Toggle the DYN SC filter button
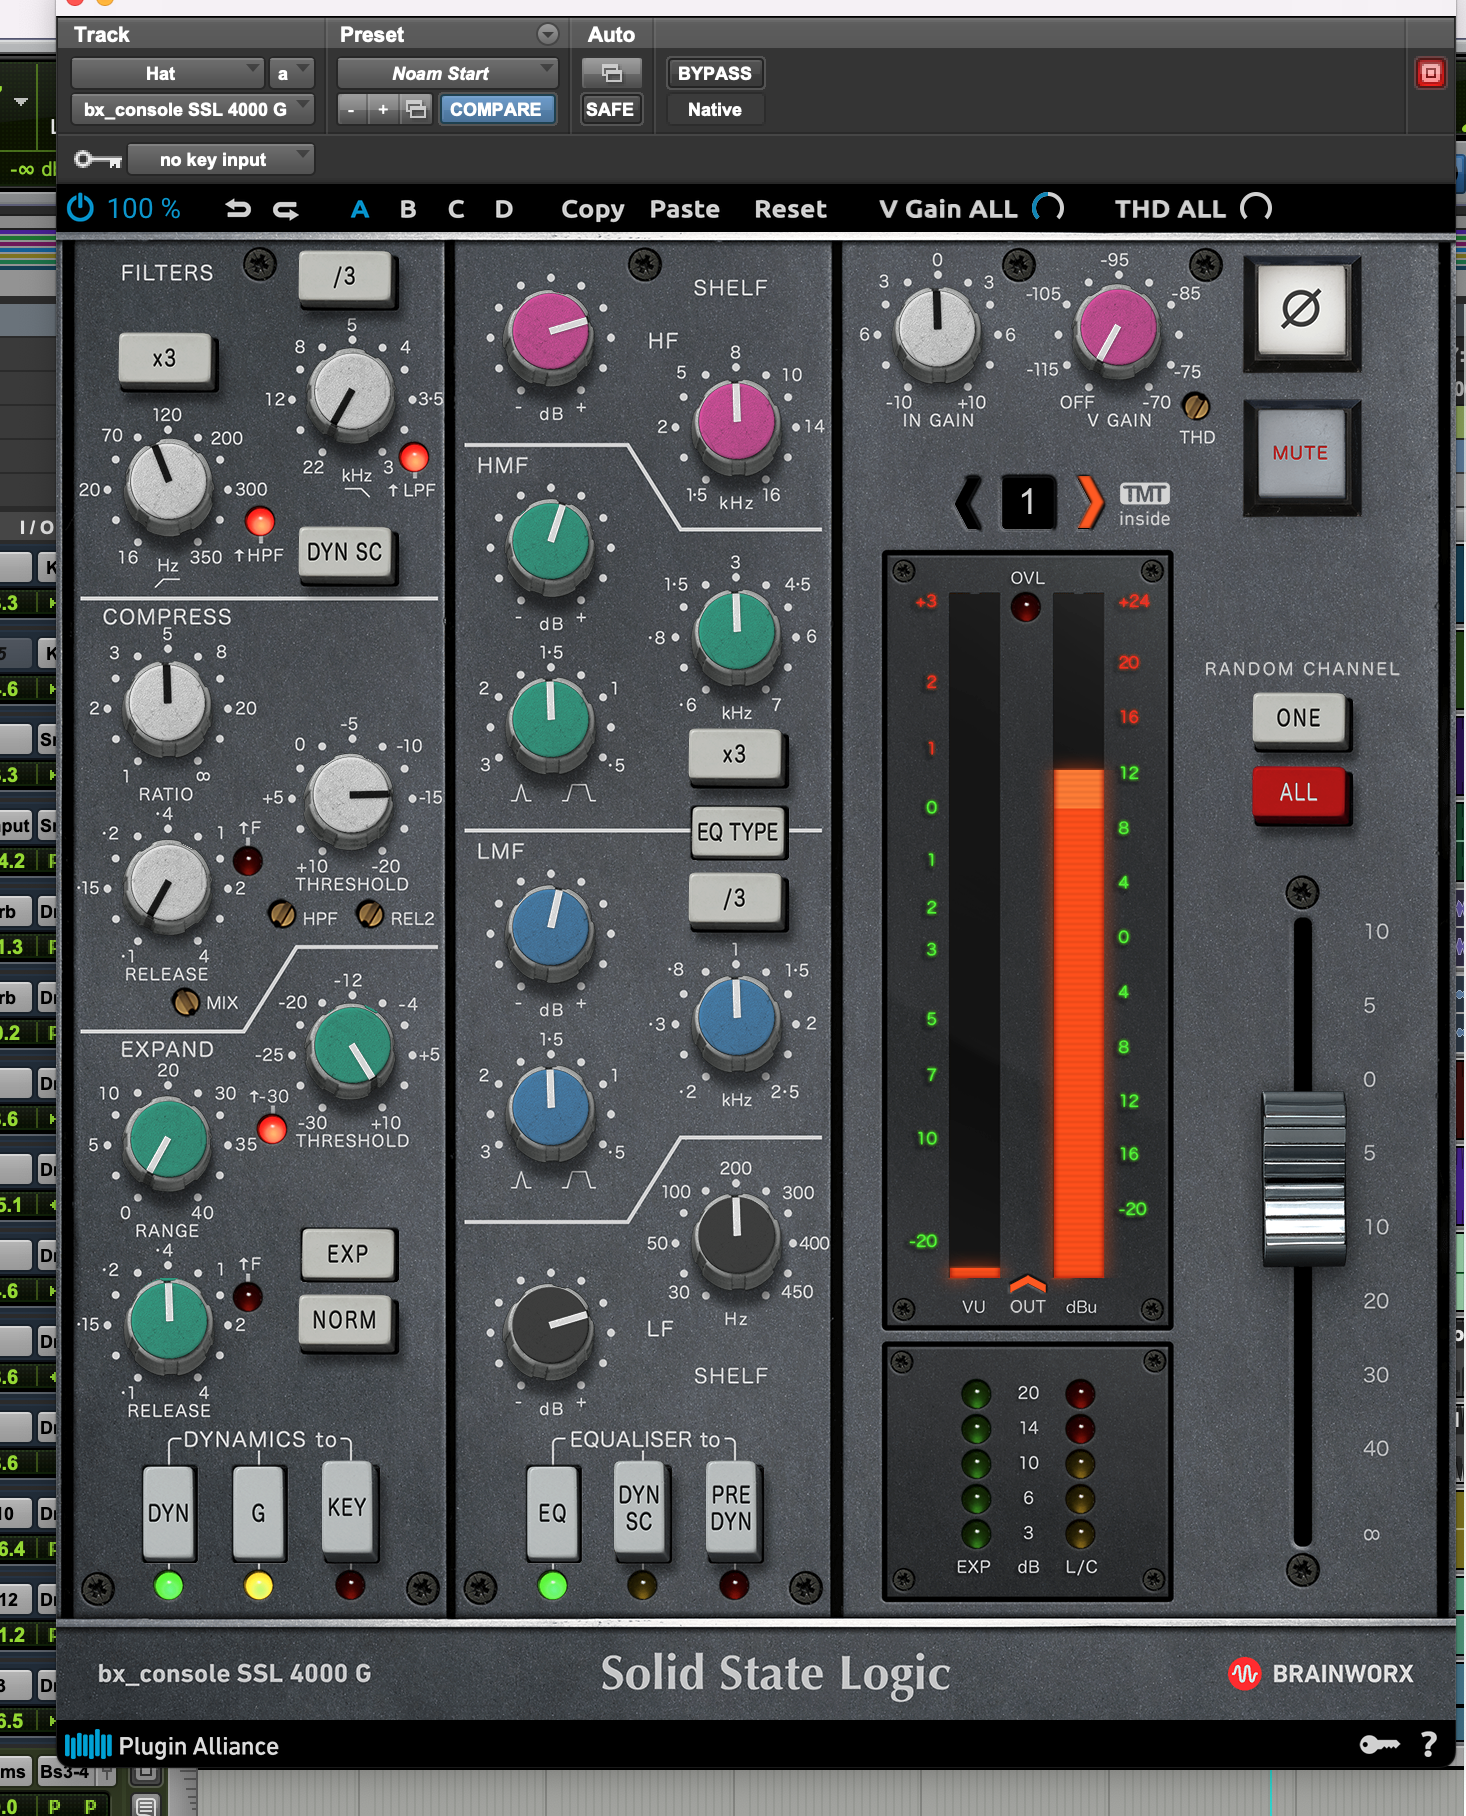The height and width of the screenshot is (1816, 1466). coord(345,552)
